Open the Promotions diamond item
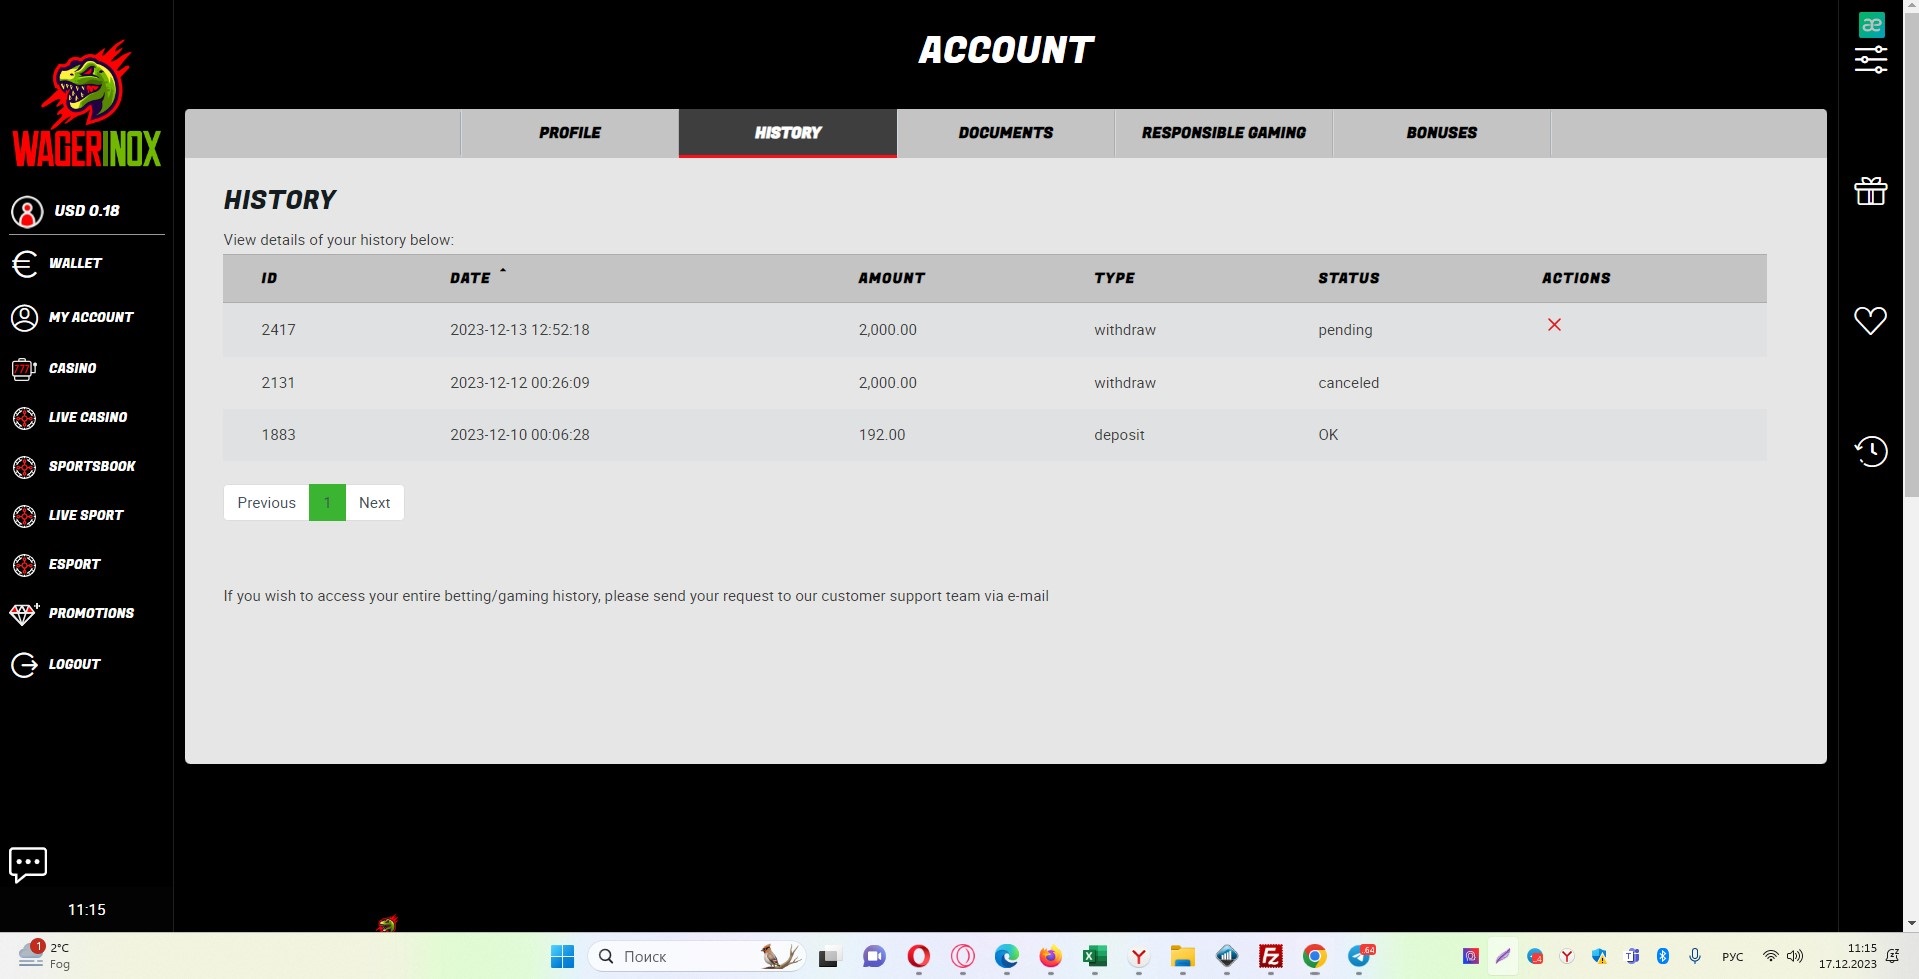Viewport: 1919px width, 979px height. pos(72,613)
